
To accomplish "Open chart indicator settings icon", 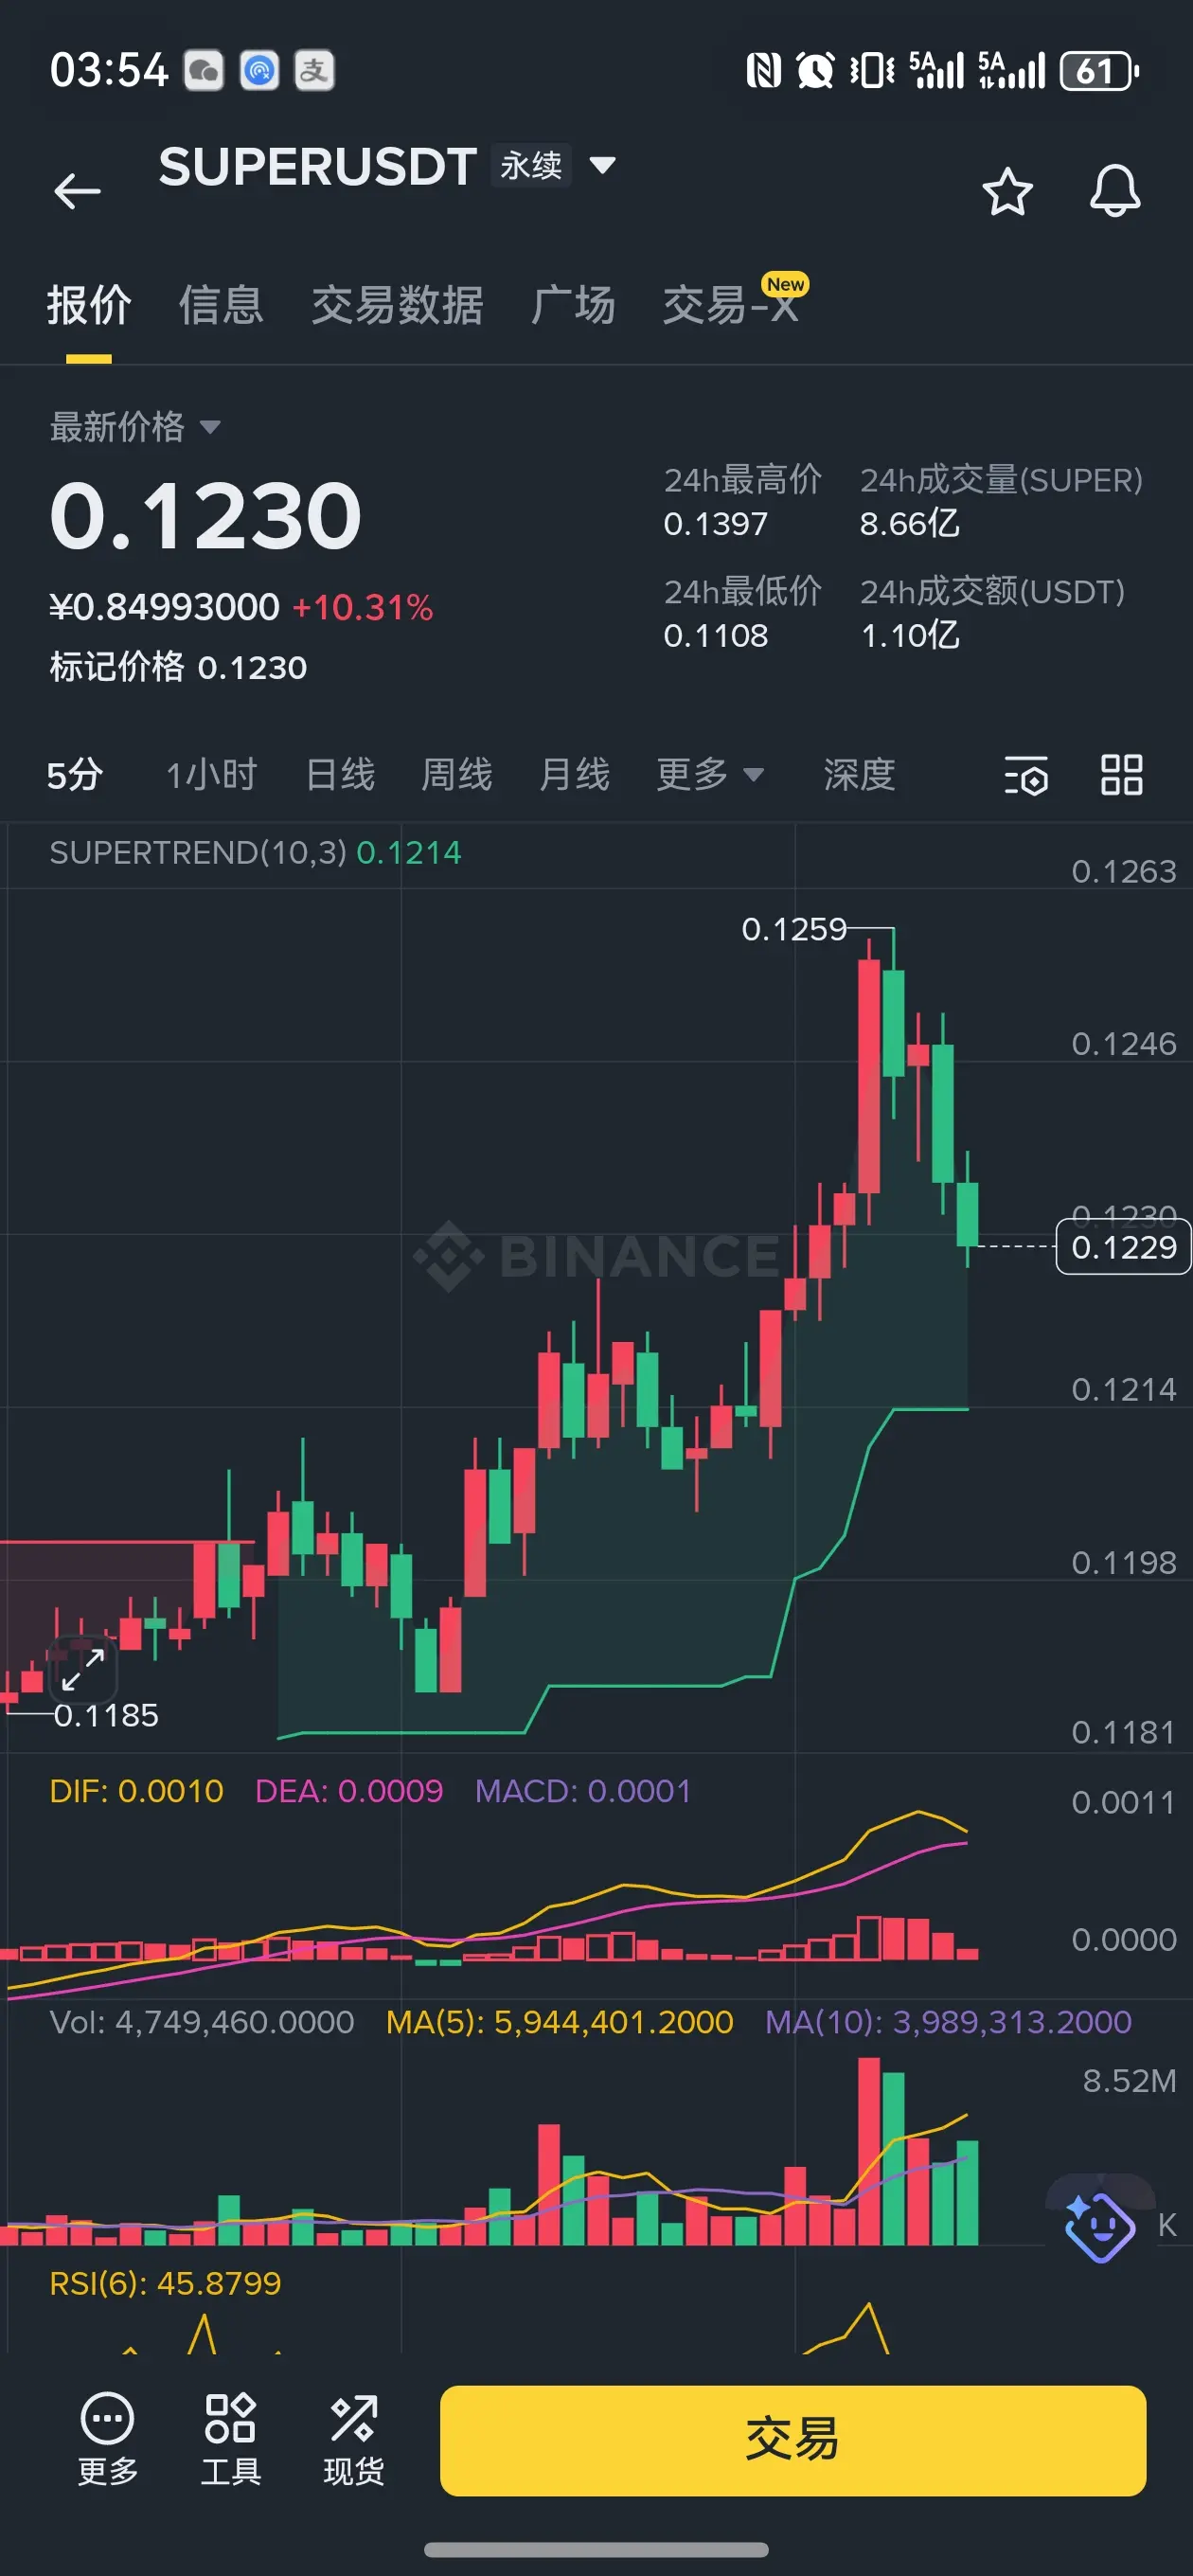I will click(x=1025, y=775).
